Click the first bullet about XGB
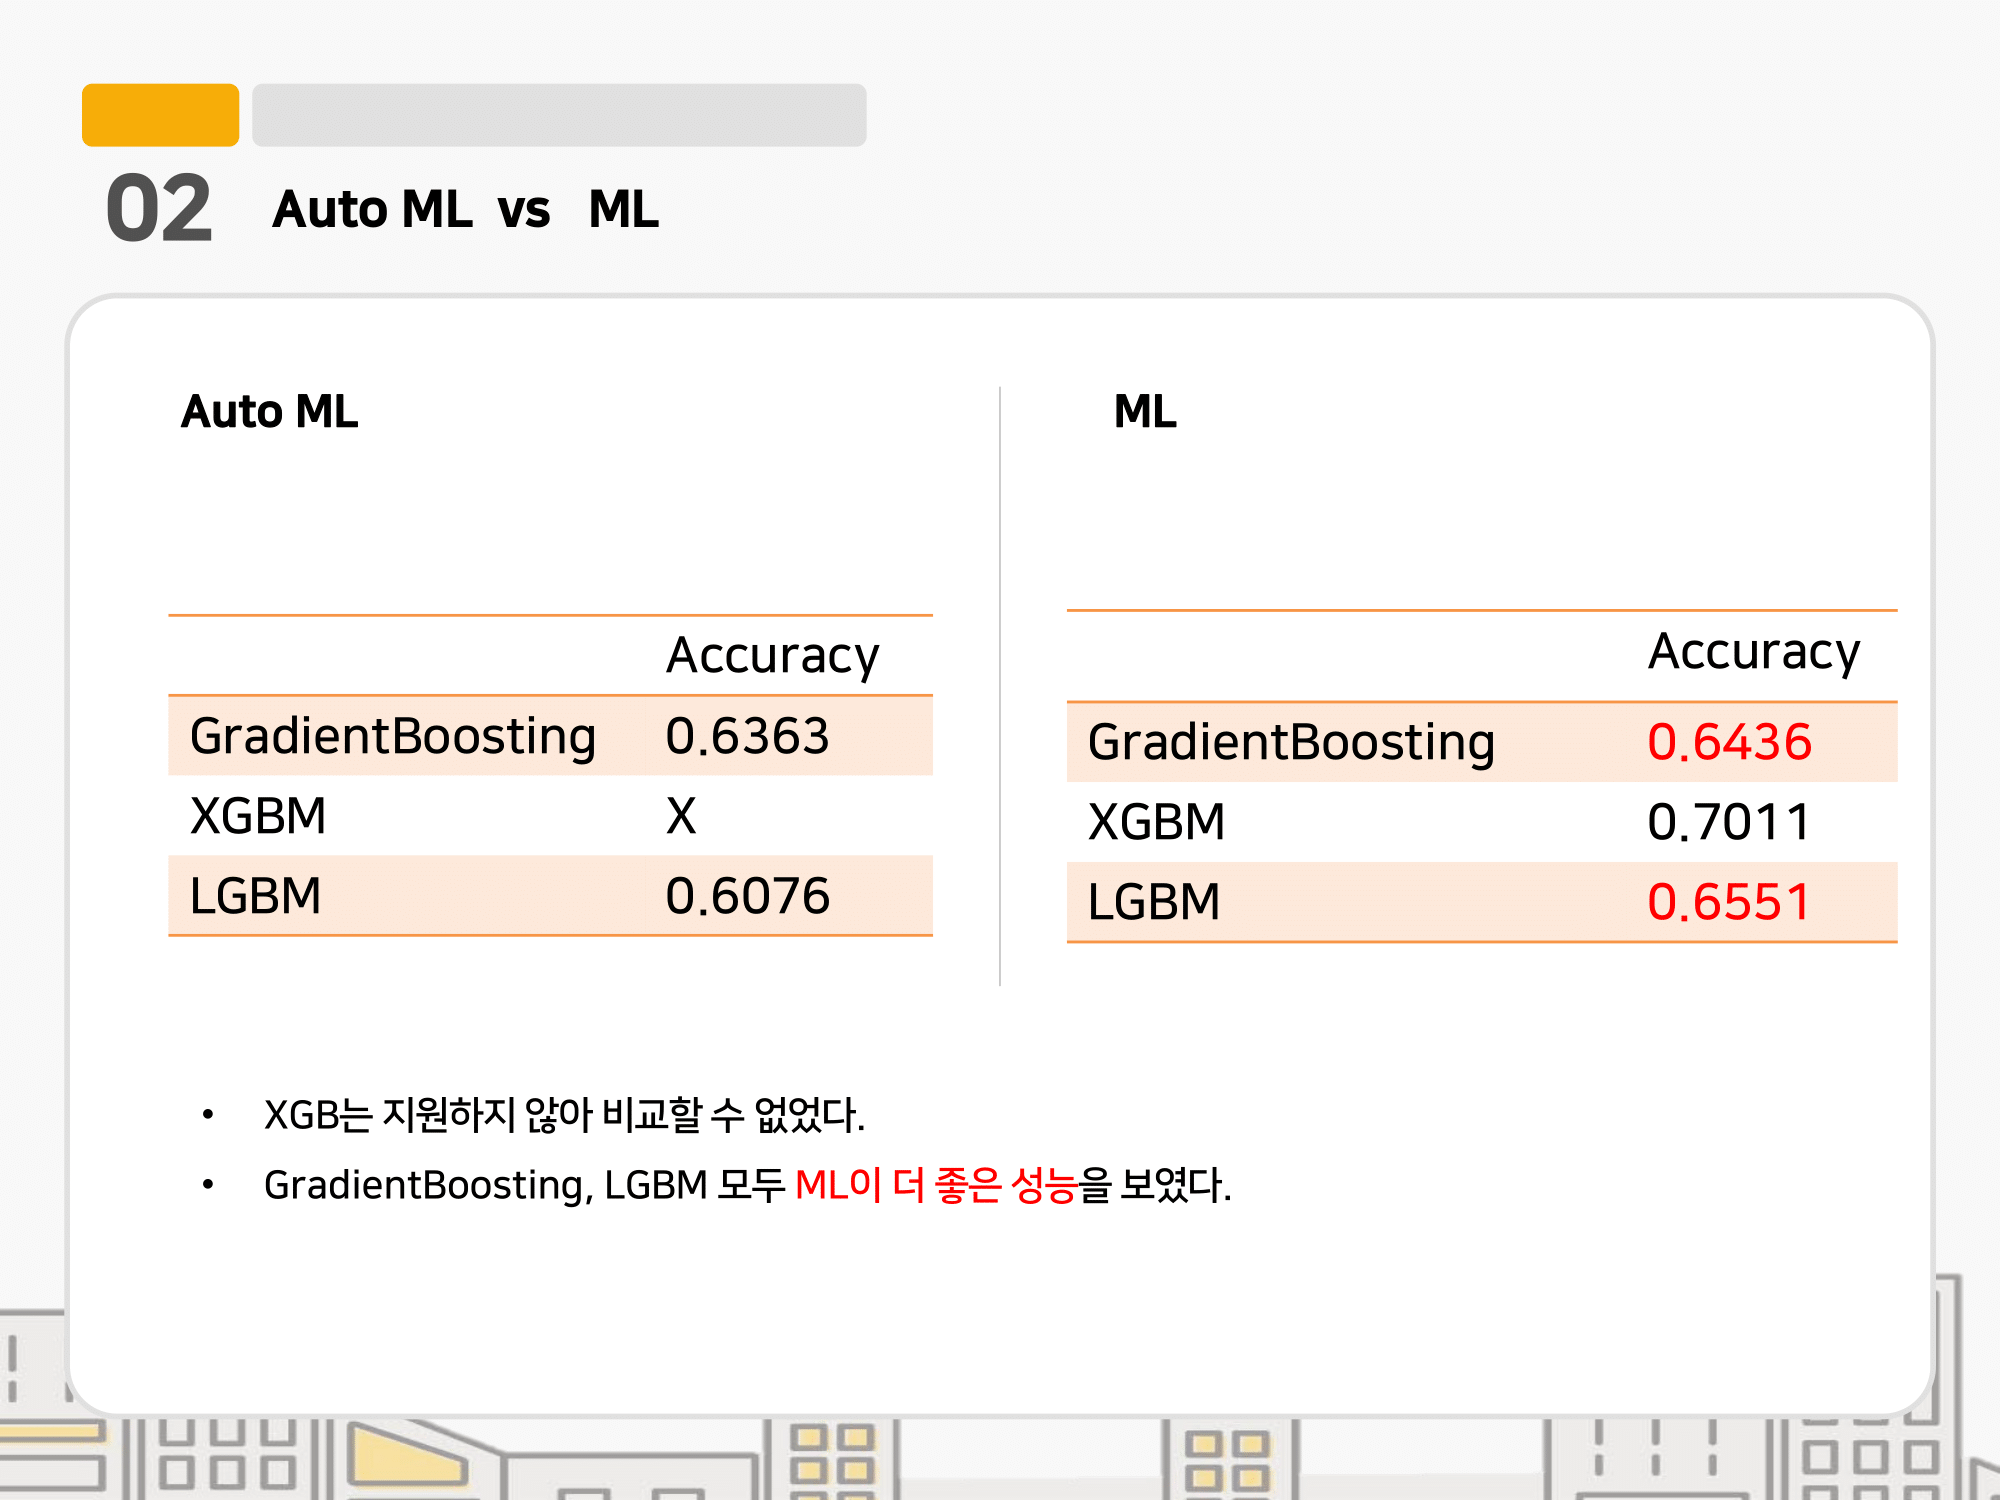 tap(564, 1115)
